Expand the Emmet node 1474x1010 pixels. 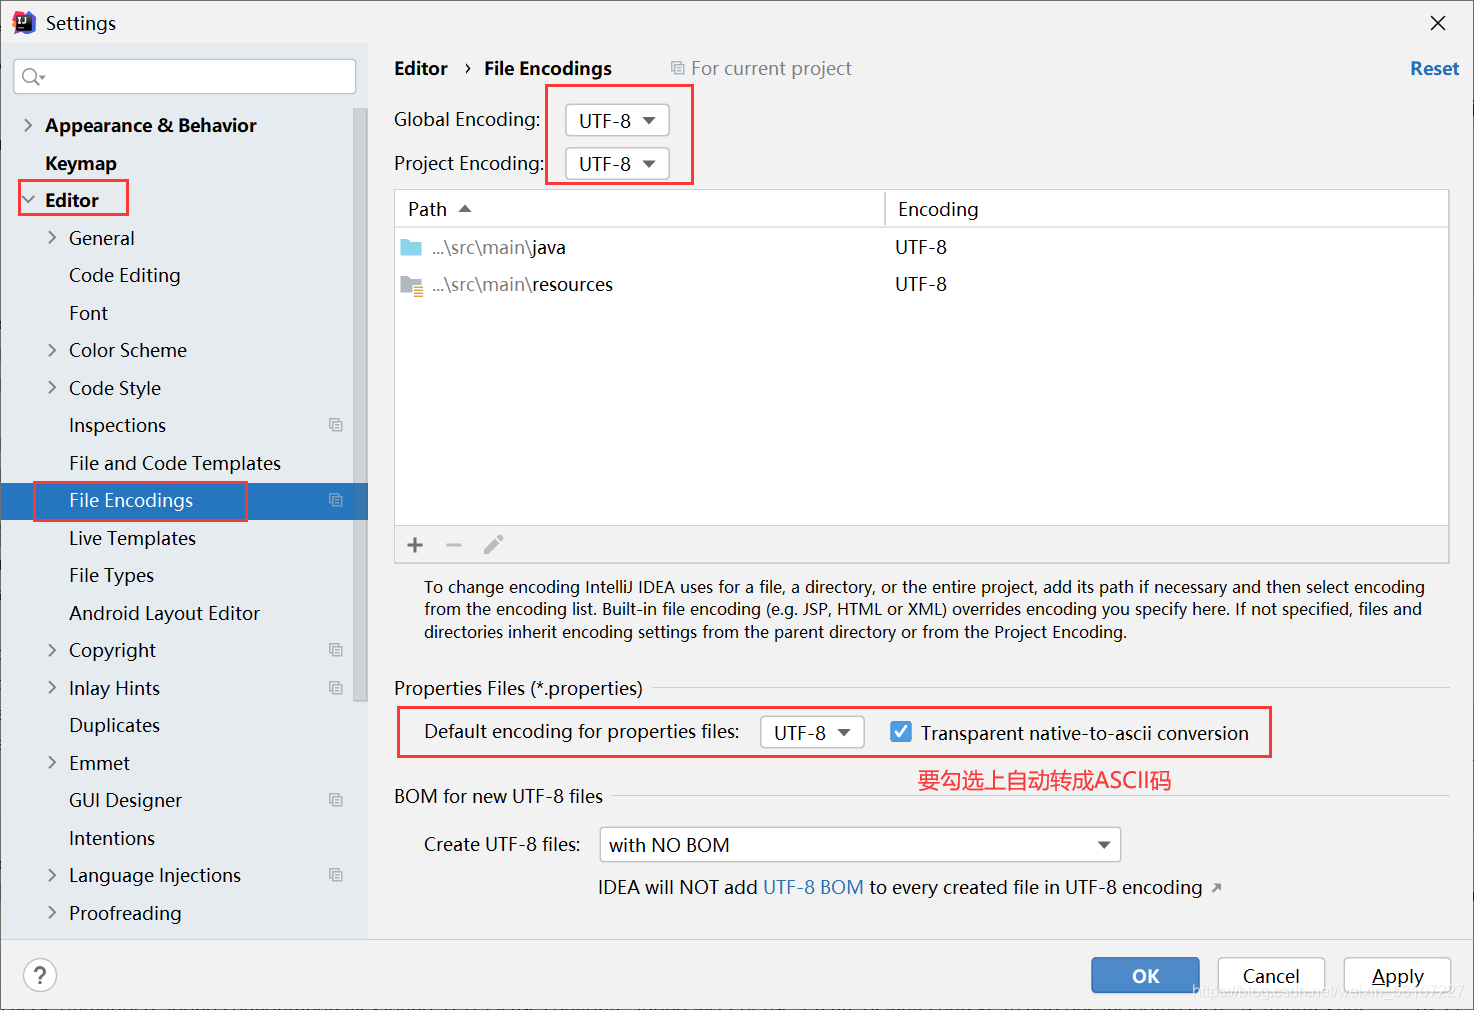pyautogui.click(x=52, y=763)
